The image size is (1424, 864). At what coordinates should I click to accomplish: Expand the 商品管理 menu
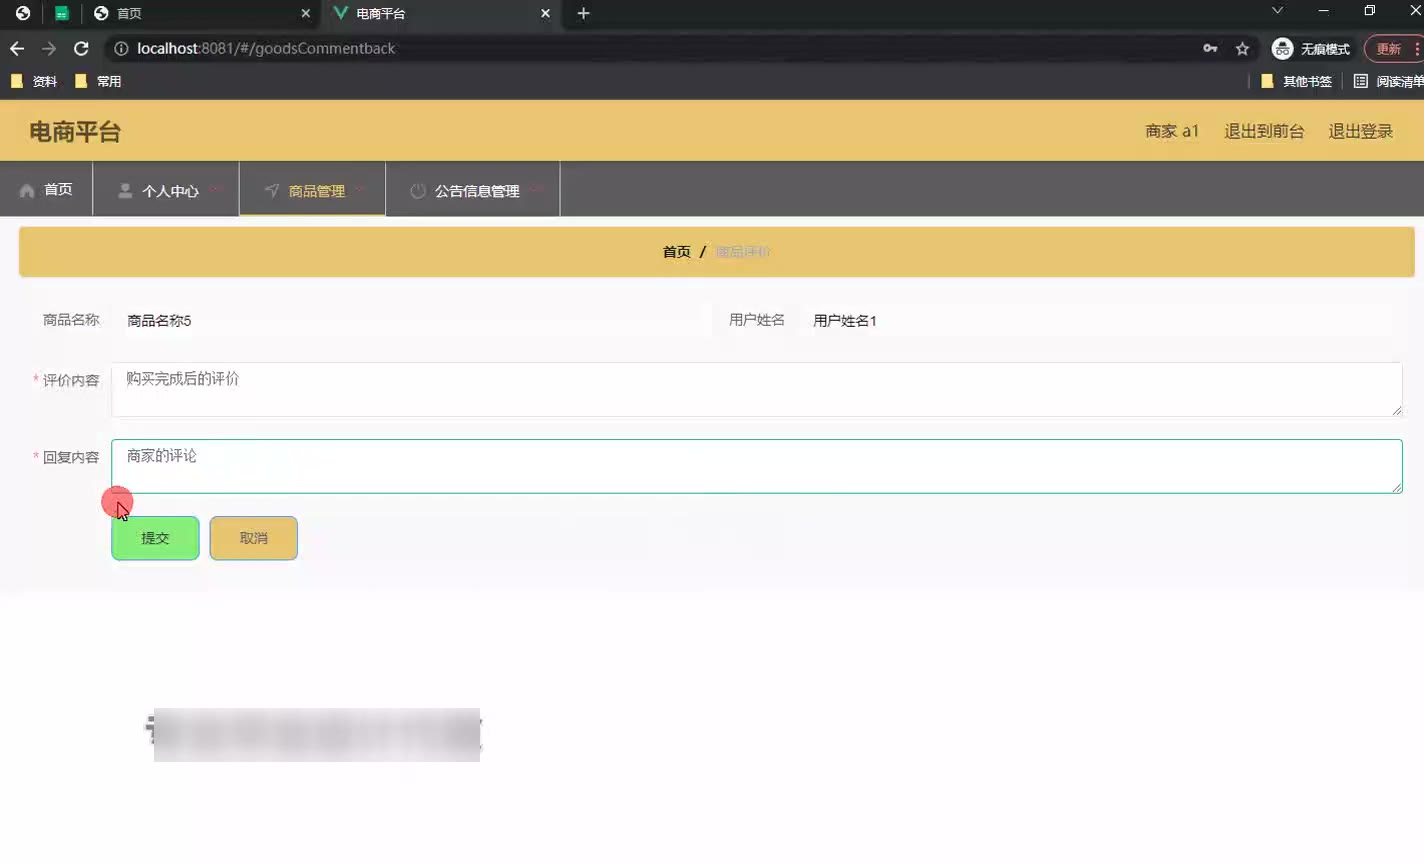tap(313, 190)
